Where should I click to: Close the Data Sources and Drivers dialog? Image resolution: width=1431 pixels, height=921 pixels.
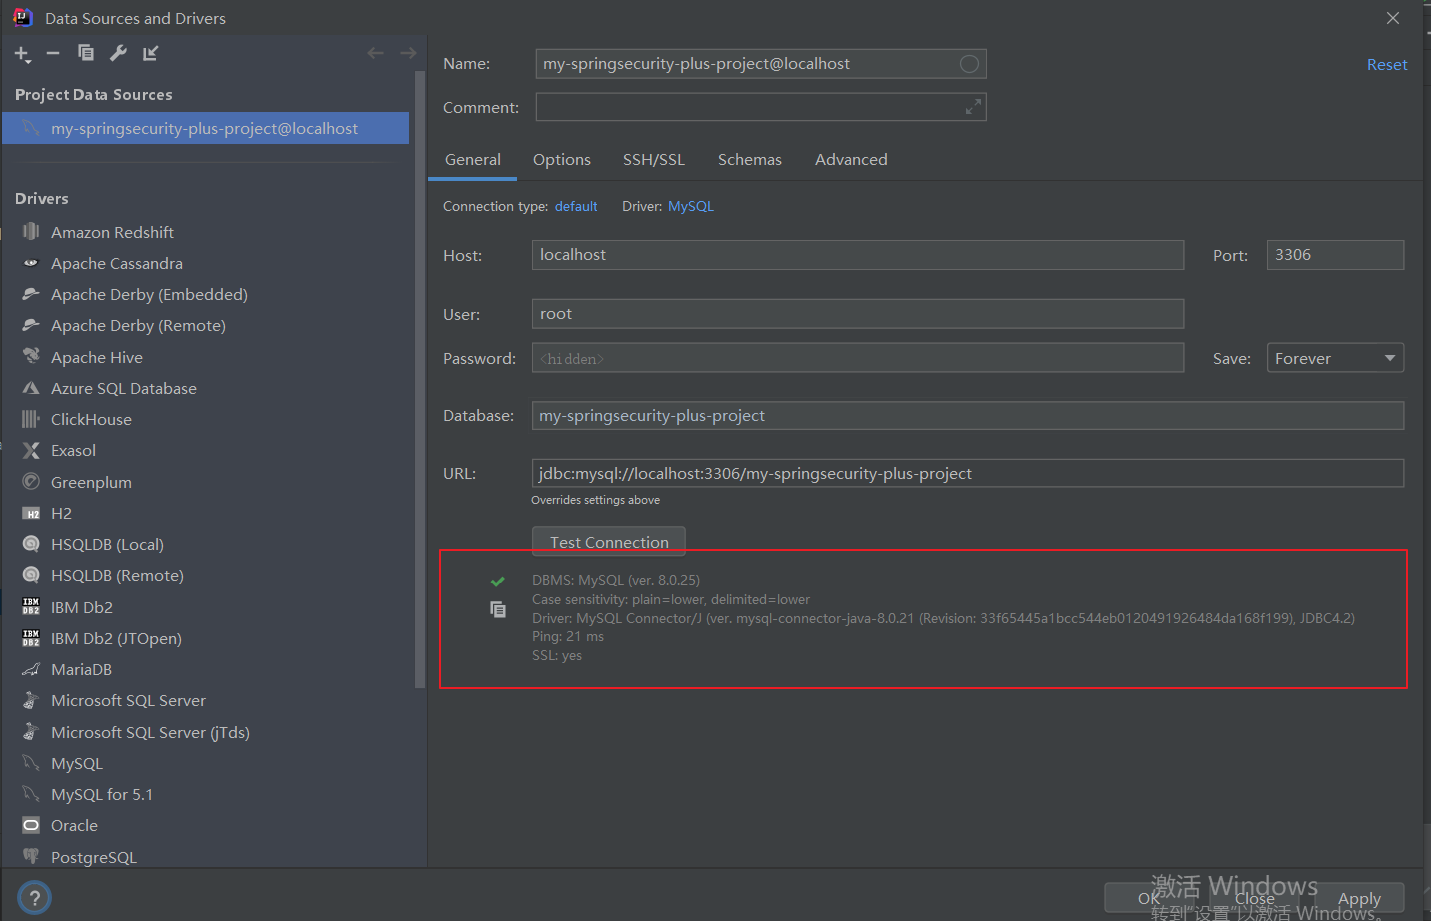(1393, 18)
